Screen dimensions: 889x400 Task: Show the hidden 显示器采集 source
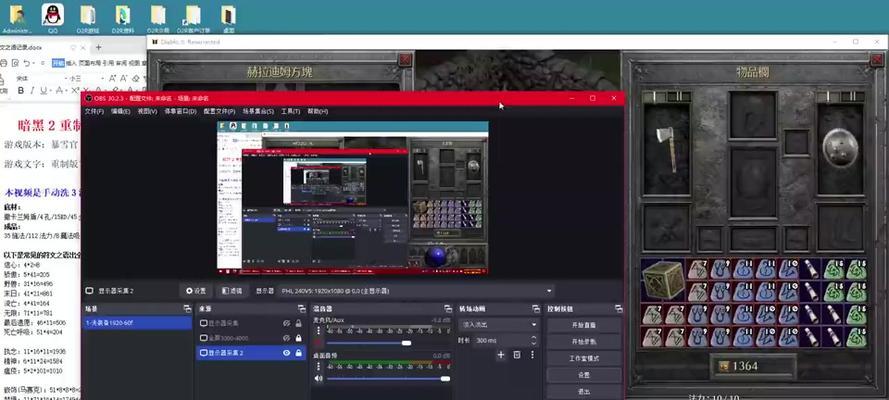[x=287, y=323]
